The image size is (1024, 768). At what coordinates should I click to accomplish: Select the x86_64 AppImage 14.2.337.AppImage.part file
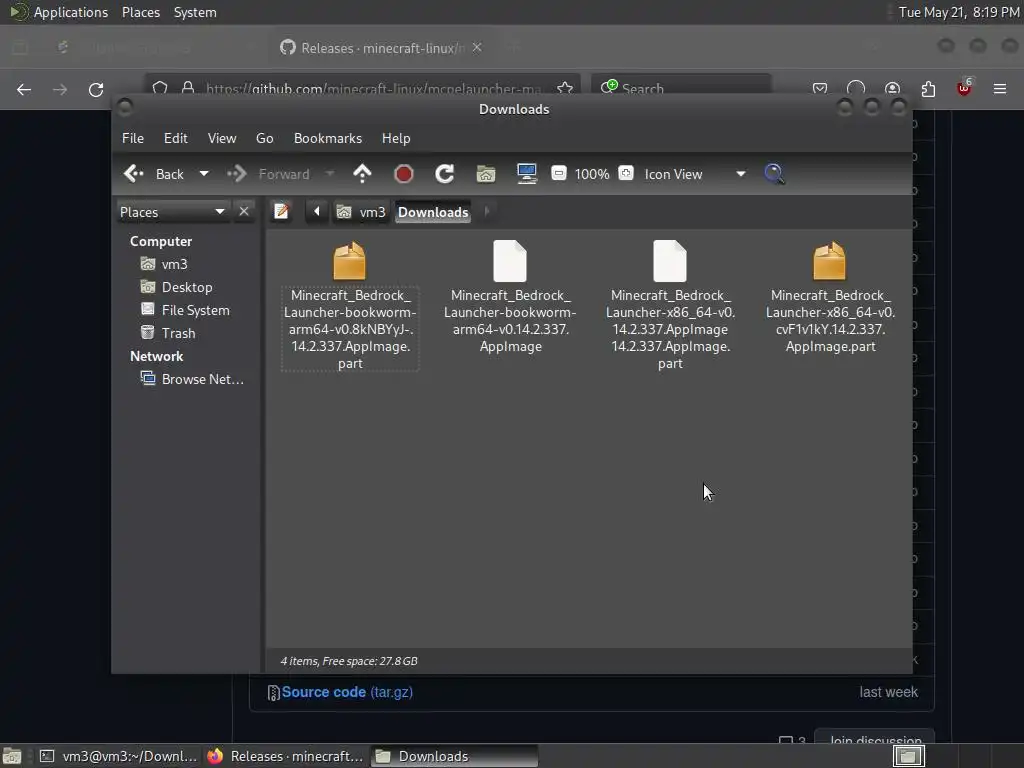tap(670, 304)
